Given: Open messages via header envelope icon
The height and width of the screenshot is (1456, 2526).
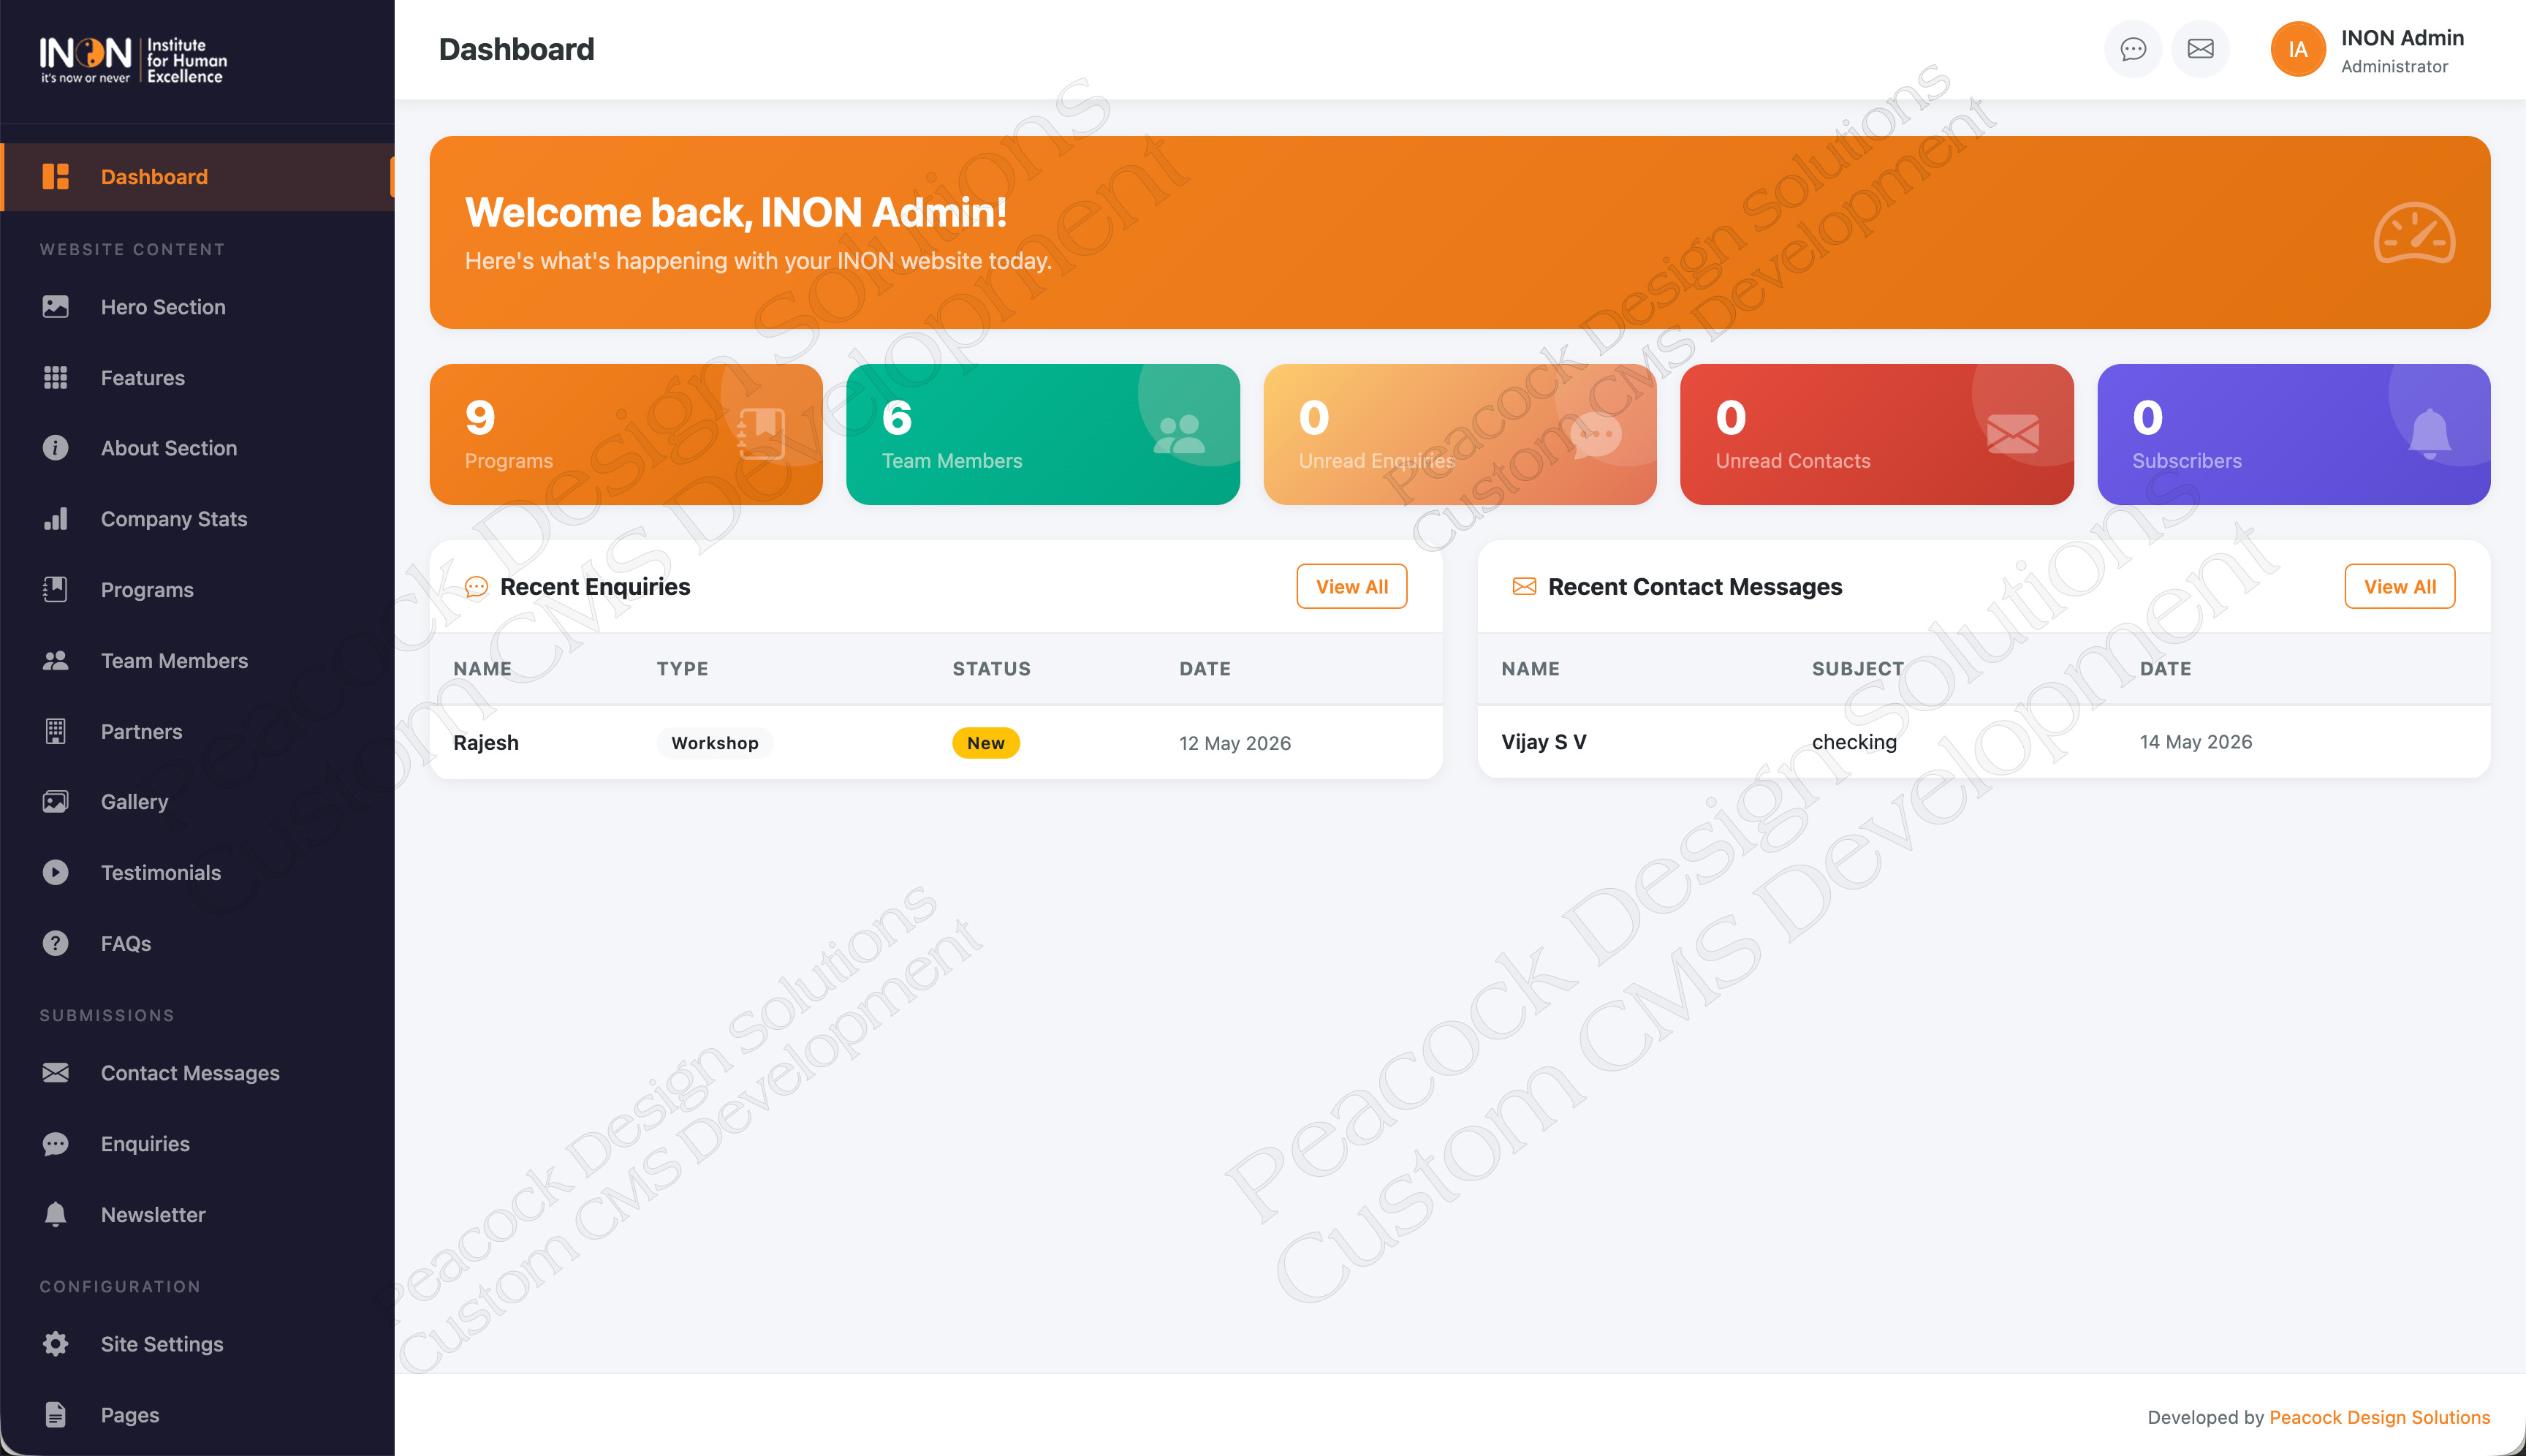Looking at the screenshot, I should click(2201, 49).
